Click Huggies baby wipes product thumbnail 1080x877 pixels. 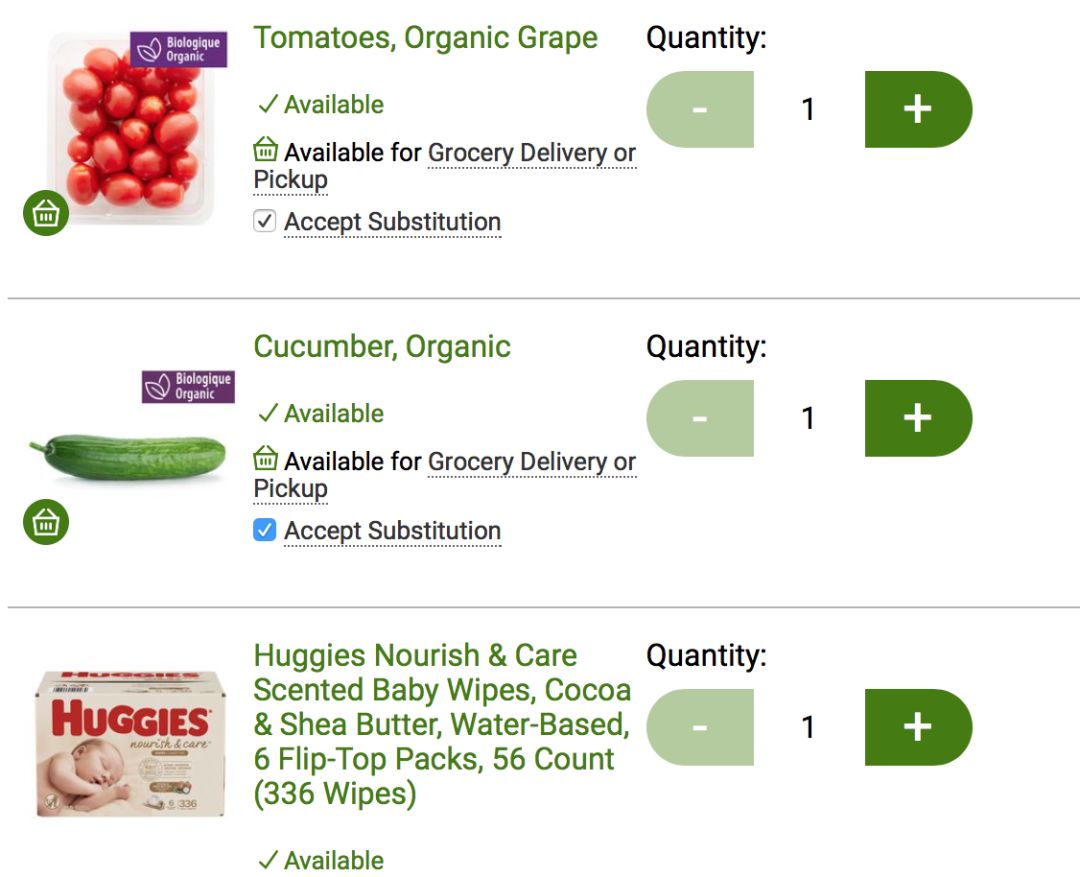[131, 743]
